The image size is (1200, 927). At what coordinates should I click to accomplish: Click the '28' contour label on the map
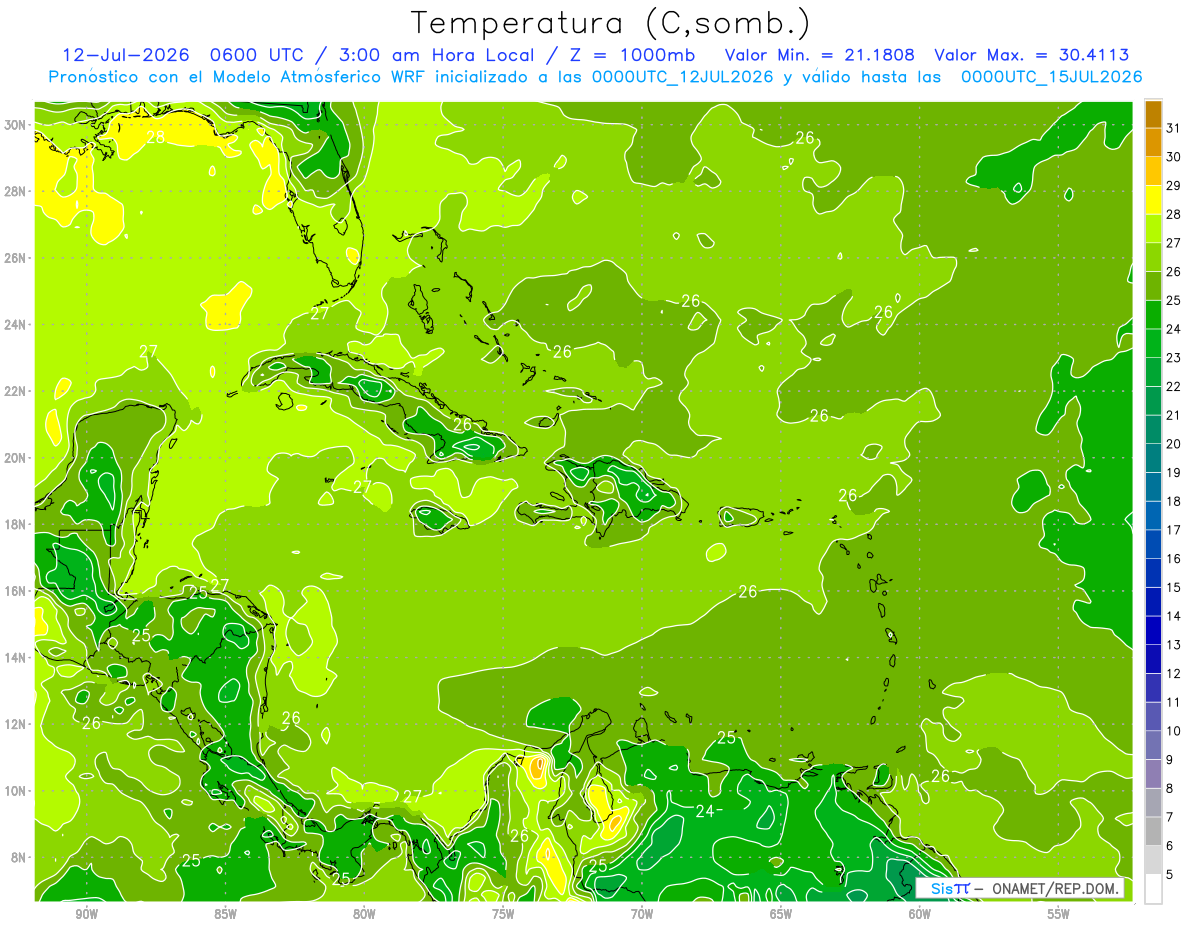(x=155, y=137)
